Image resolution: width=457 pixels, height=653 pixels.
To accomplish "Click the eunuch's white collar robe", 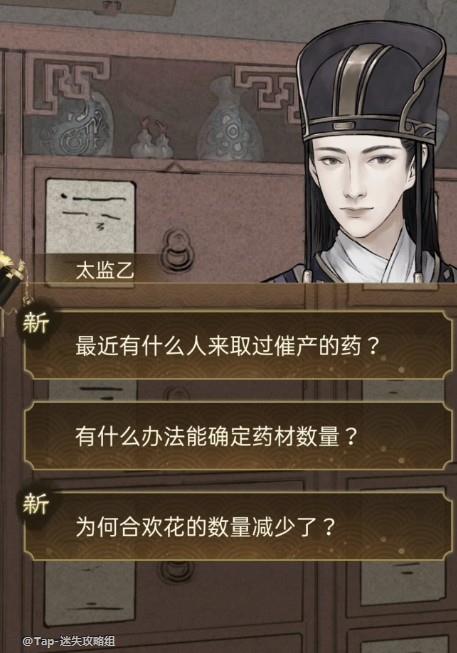I will pos(371,256).
